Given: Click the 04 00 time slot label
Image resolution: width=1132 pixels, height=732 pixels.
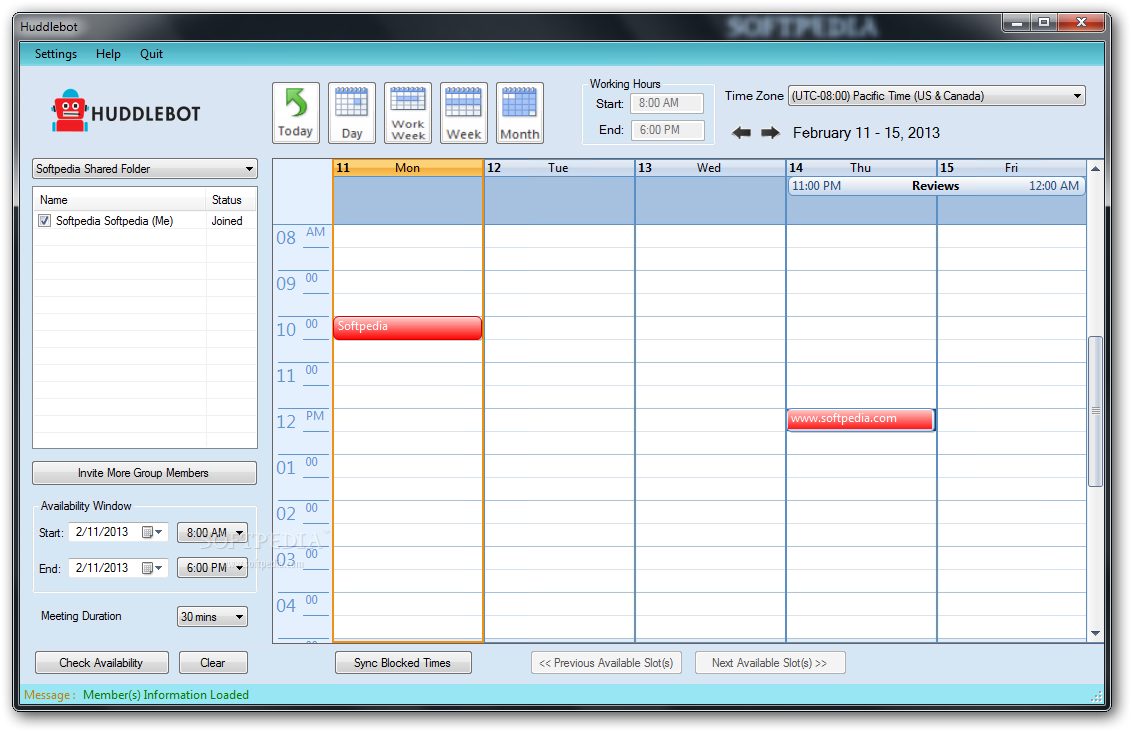Looking at the screenshot, I should (x=301, y=605).
